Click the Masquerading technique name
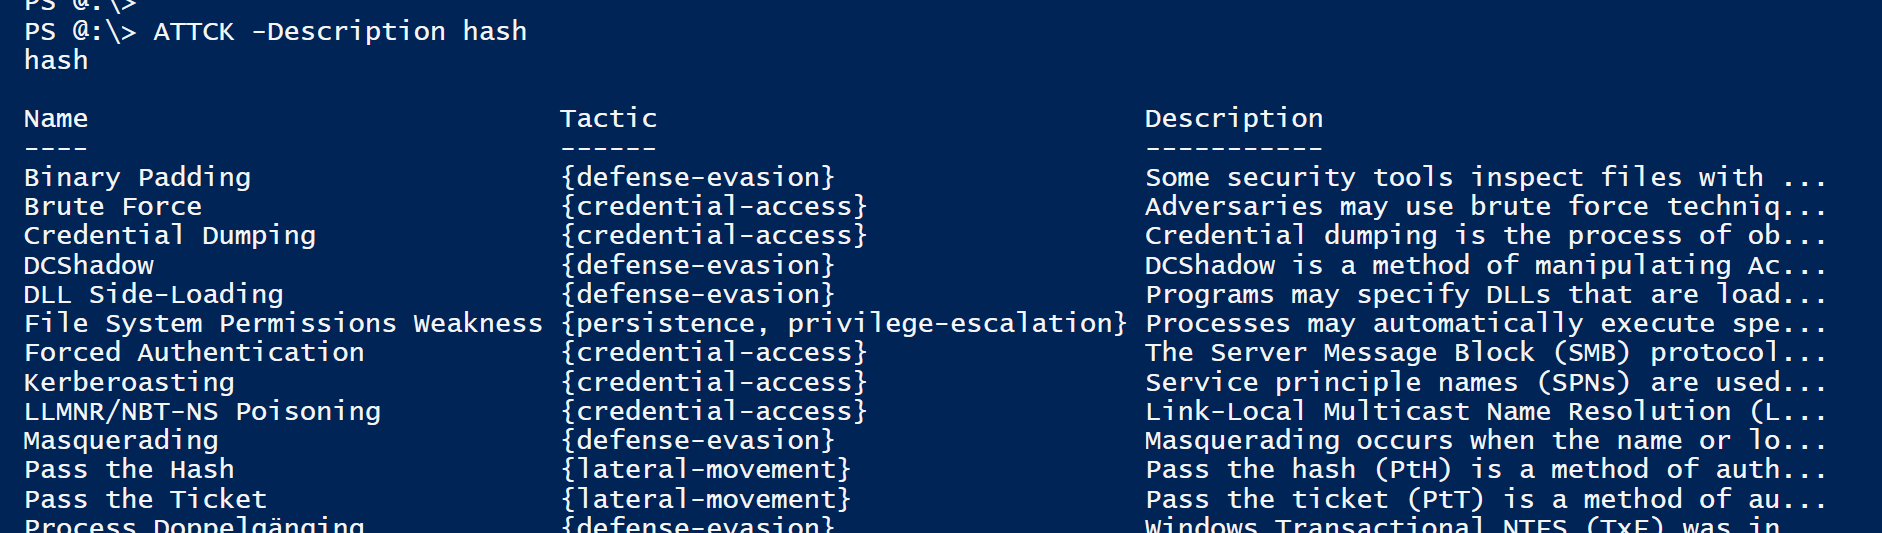1882x533 pixels. (x=121, y=441)
